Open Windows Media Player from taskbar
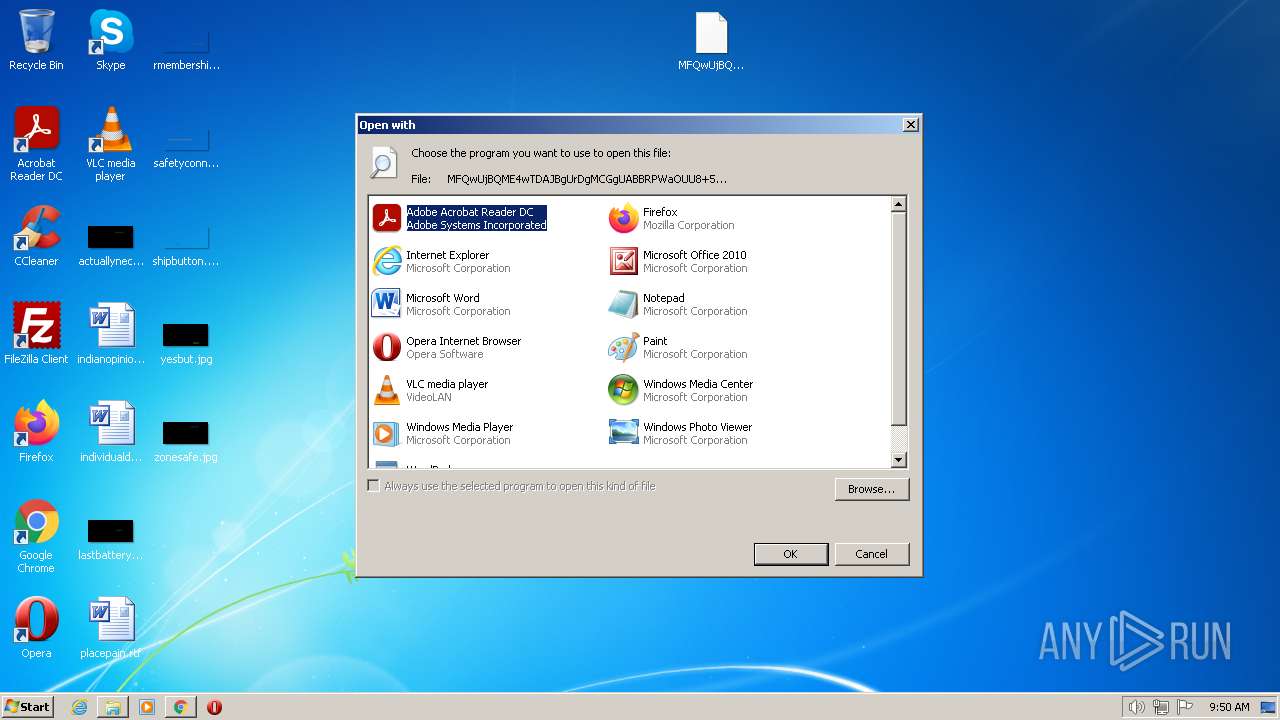Image resolution: width=1280 pixels, height=720 pixels. (x=146, y=707)
